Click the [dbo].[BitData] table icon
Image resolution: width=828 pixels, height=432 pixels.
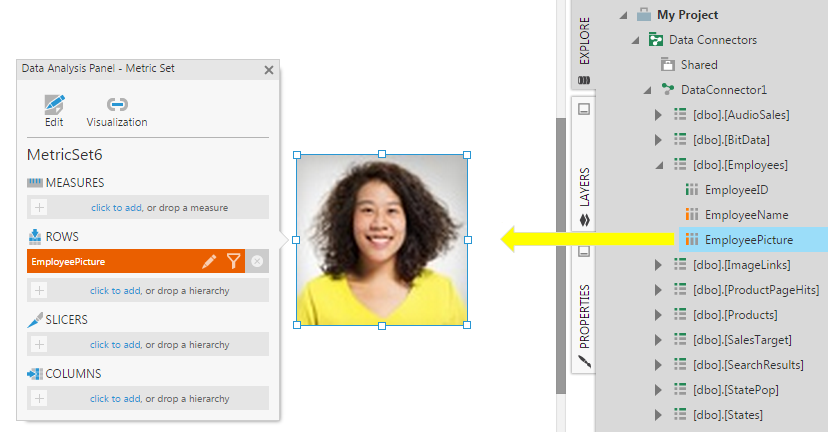680,139
